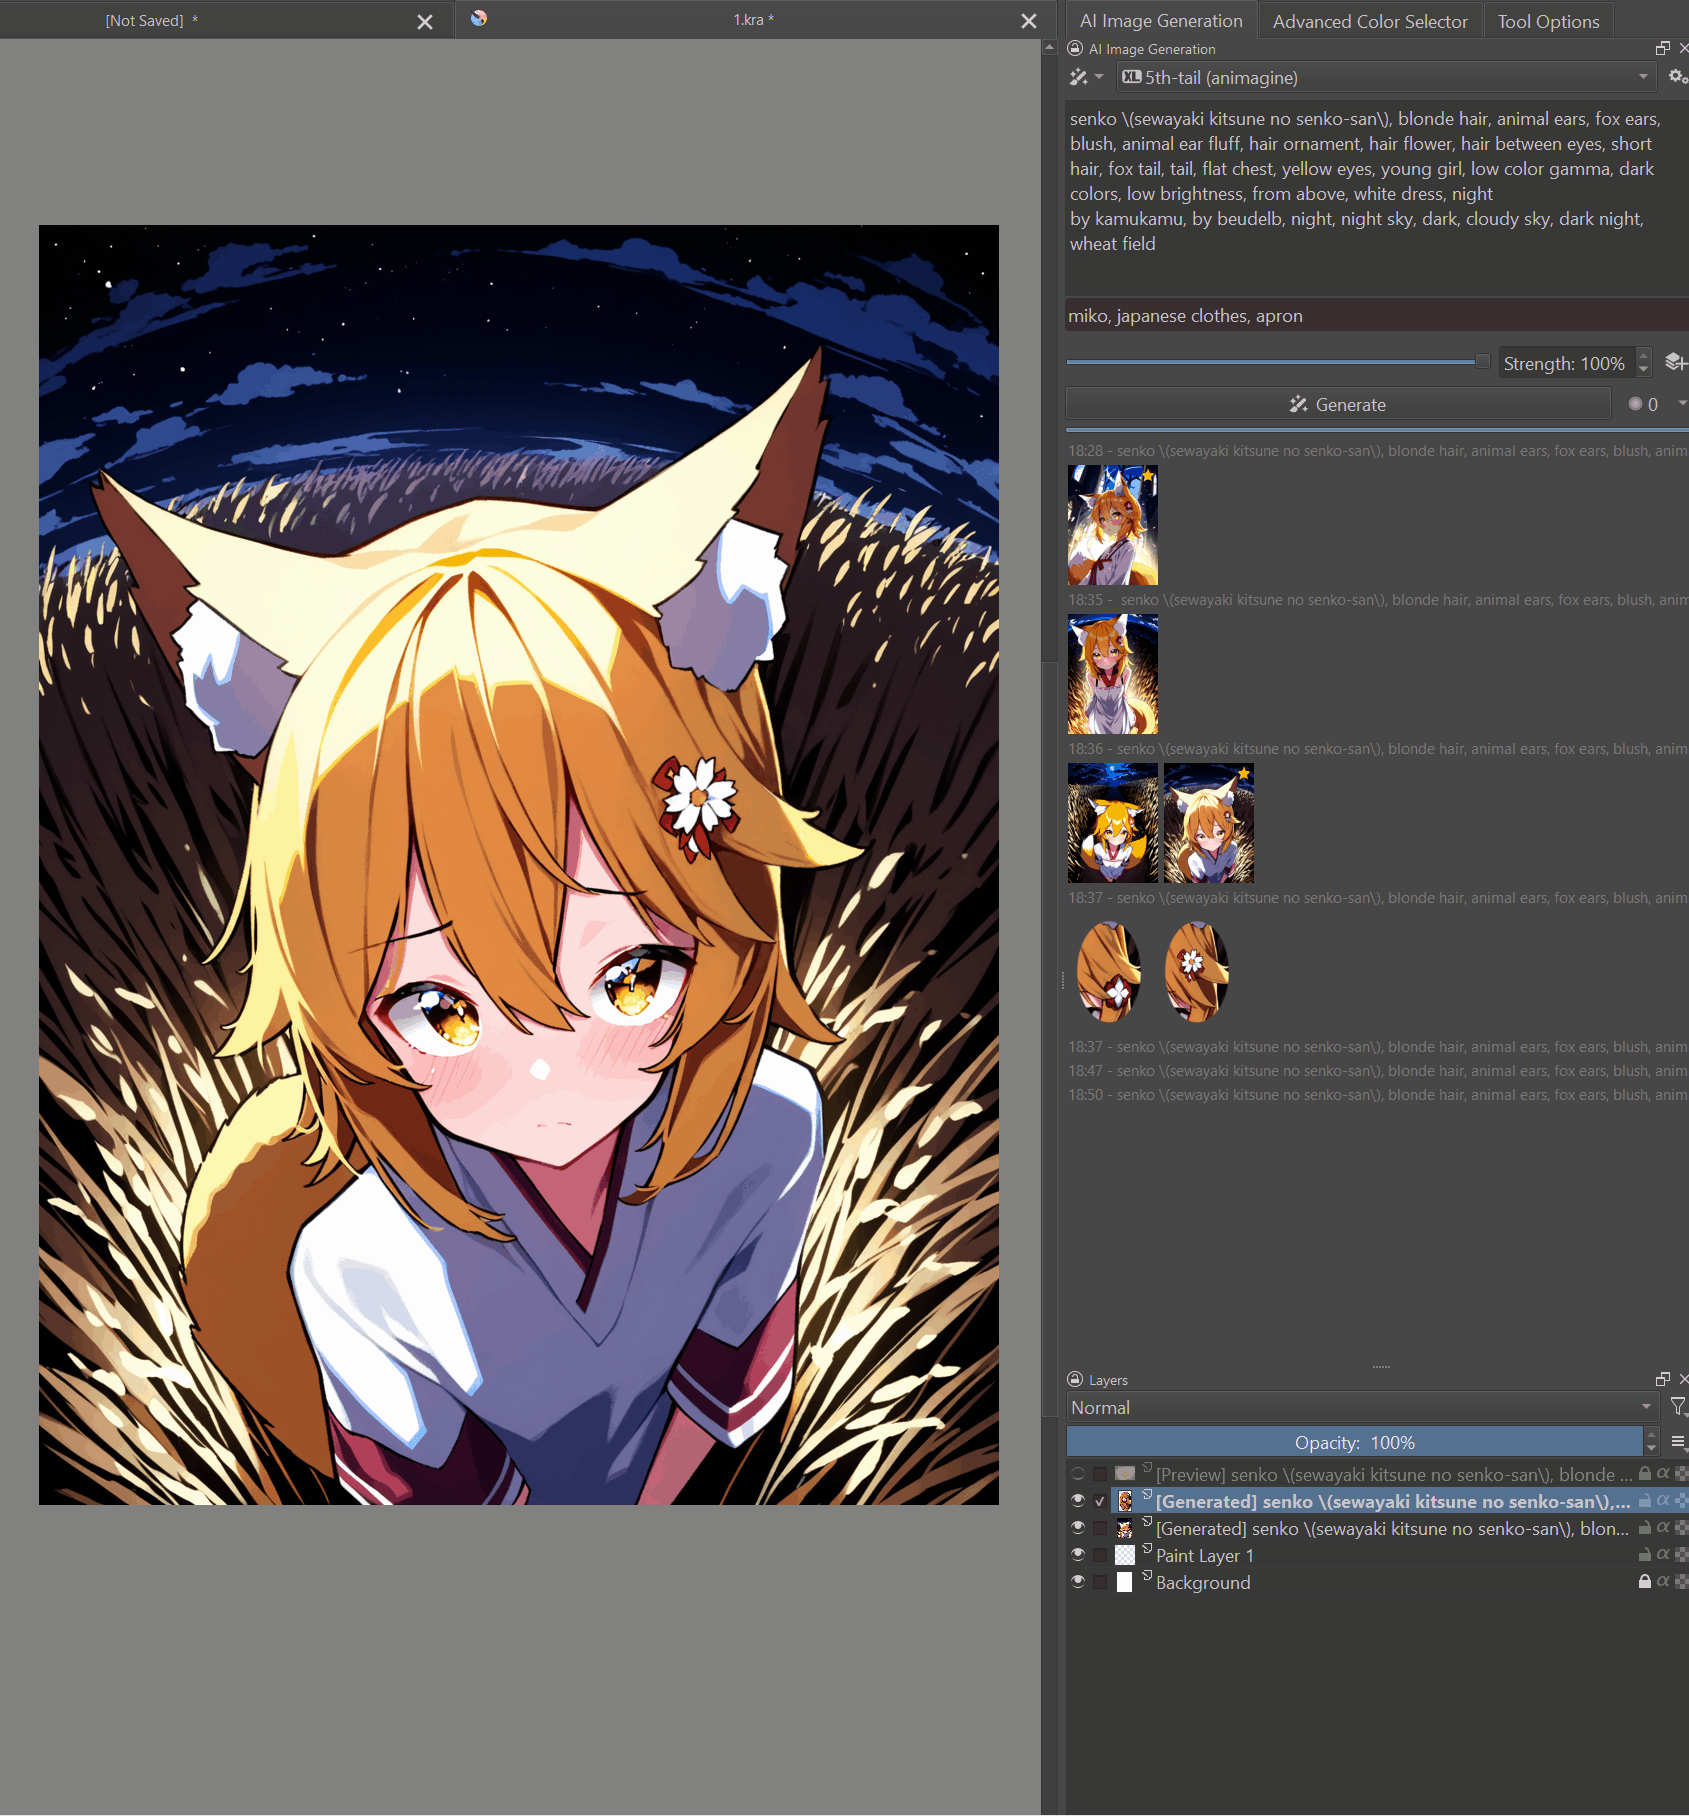
Task: Decrease layer Opacity with down arrow
Action: (1651, 1448)
